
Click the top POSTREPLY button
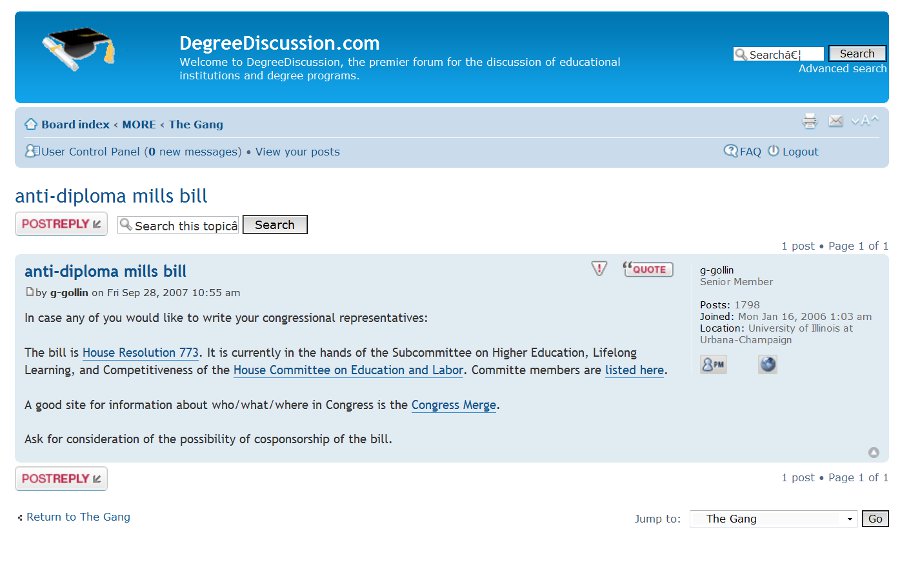point(61,224)
